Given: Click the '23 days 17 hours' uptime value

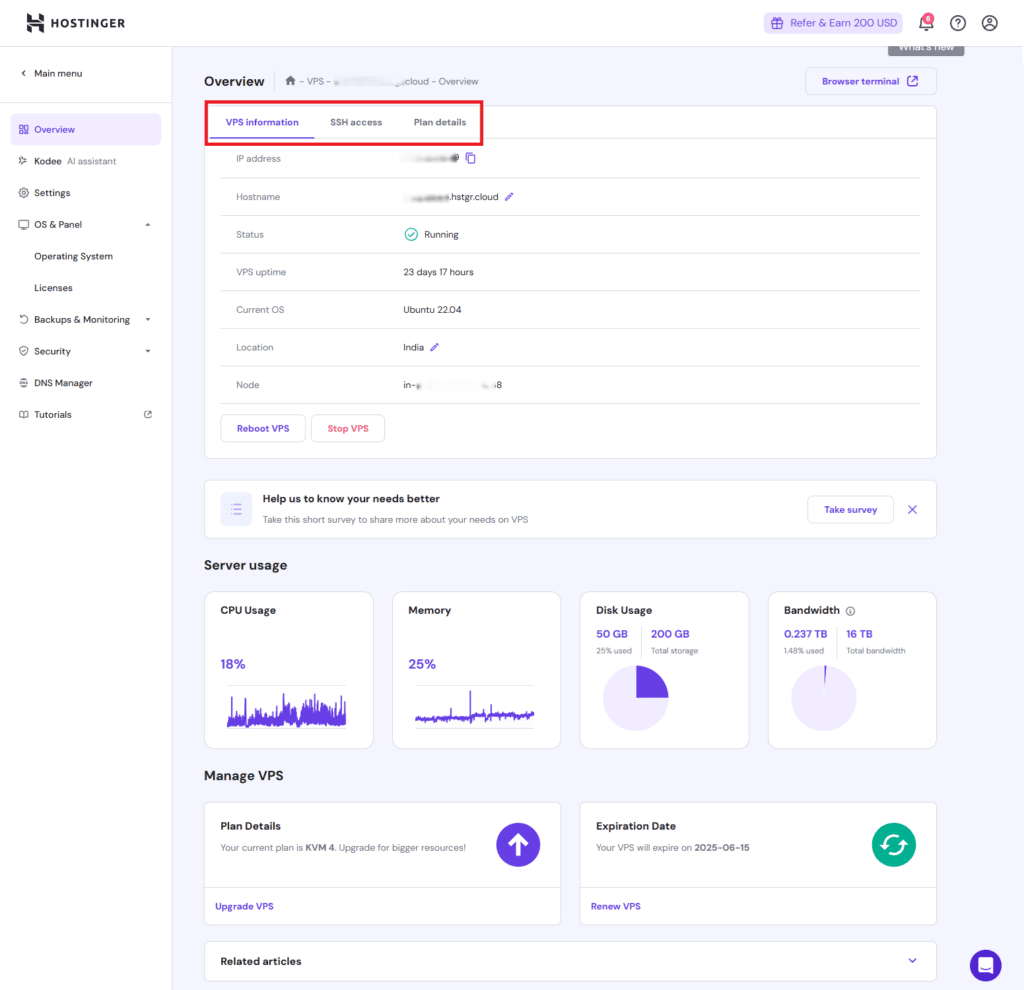Looking at the screenshot, I should [x=438, y=272].
